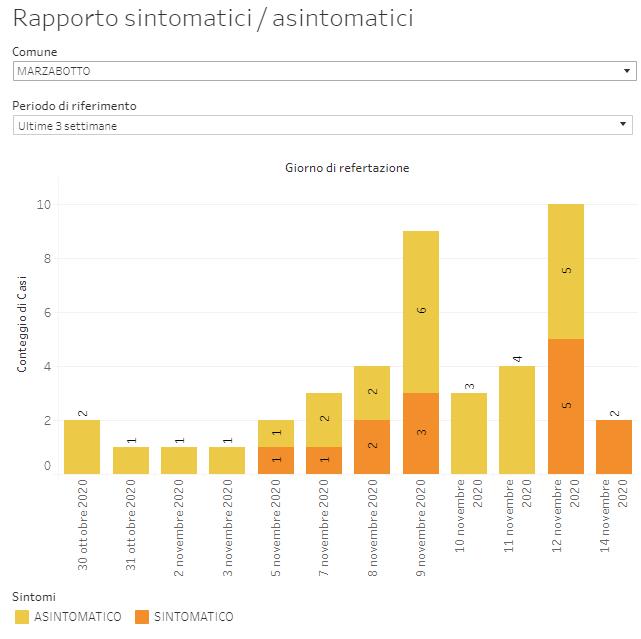Select the 14 novembre 2020 symptomatic bar
641x639 pixels.
613,447
